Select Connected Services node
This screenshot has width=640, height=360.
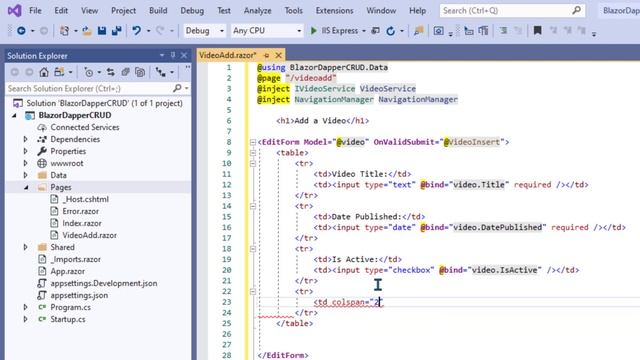point(84,127)
